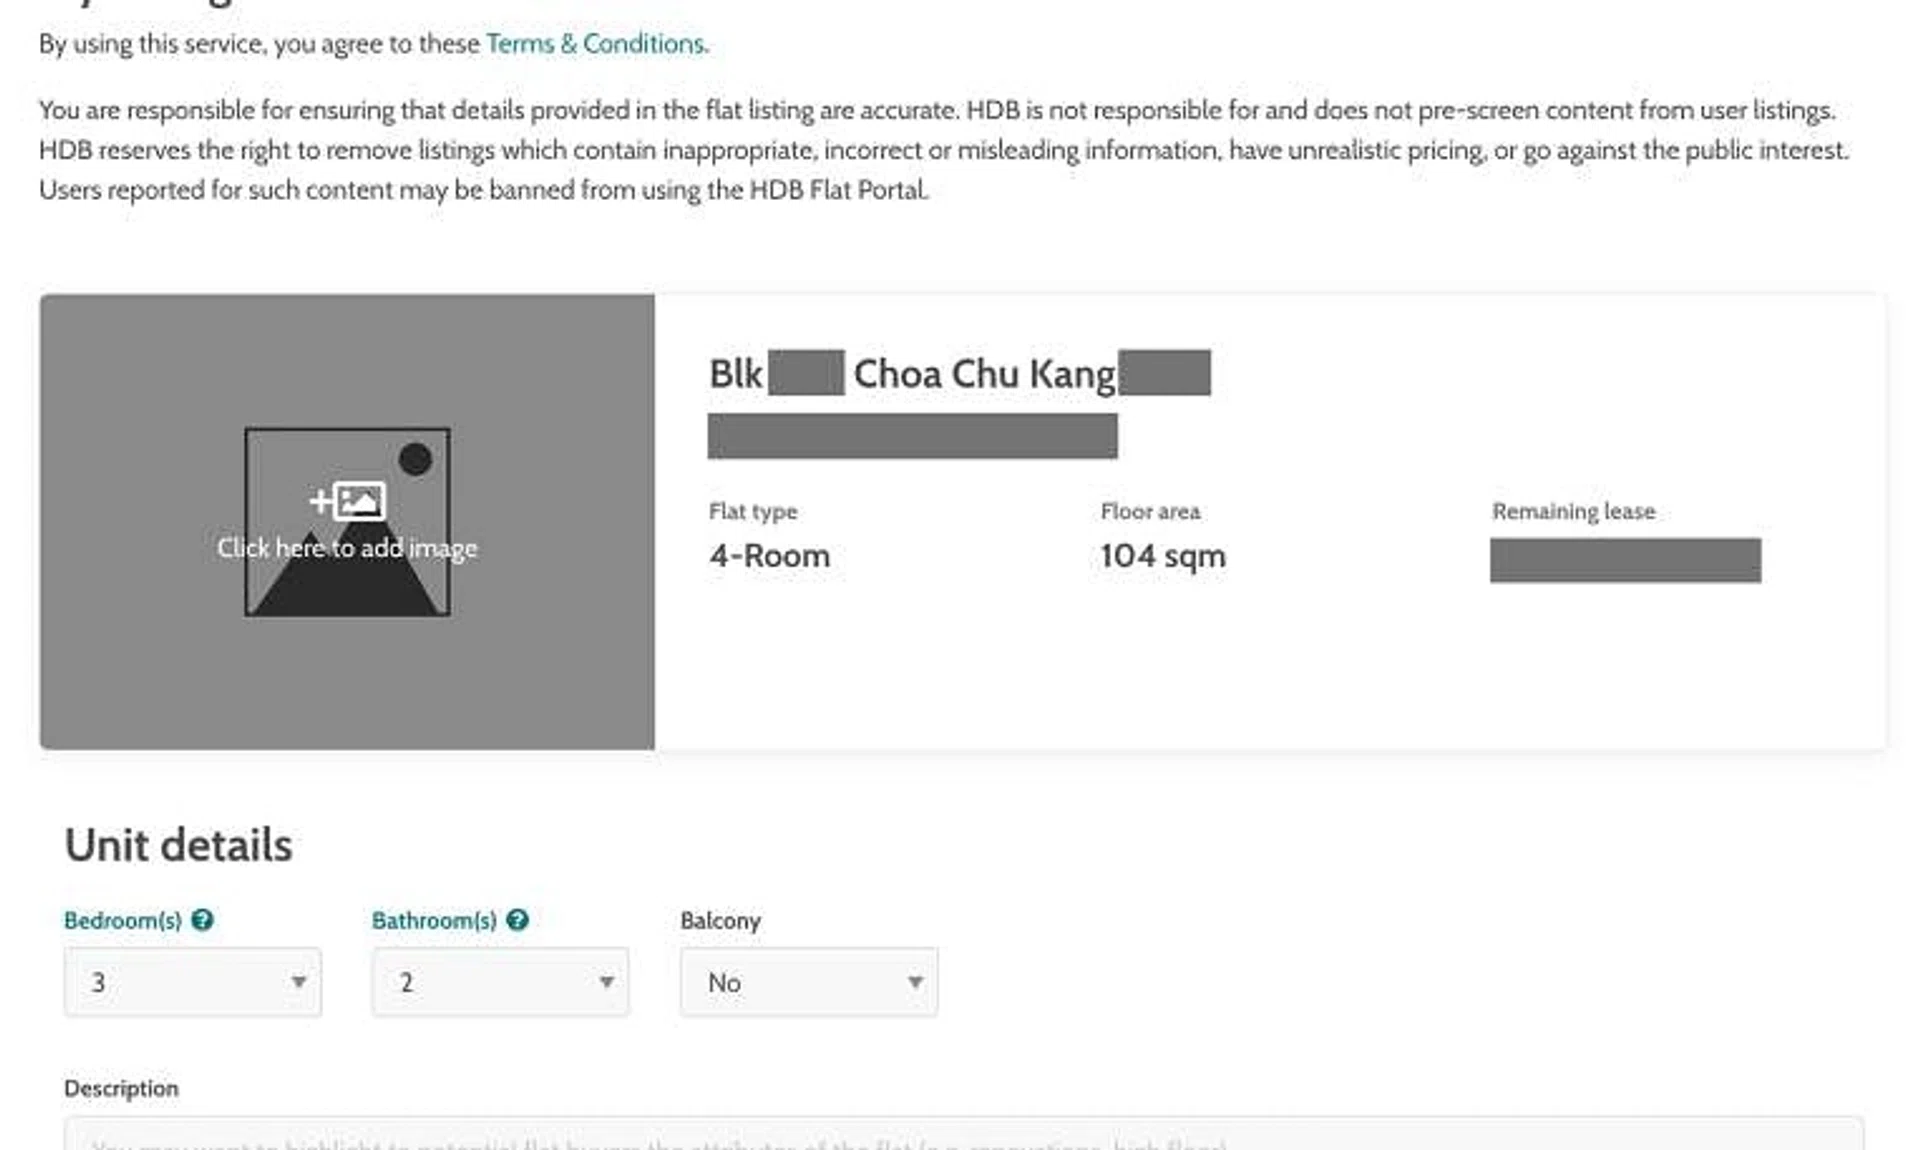Click the dark sun circle in image placeholder
This screenshot has height=1150, width=1920.
tap(415, 459)
